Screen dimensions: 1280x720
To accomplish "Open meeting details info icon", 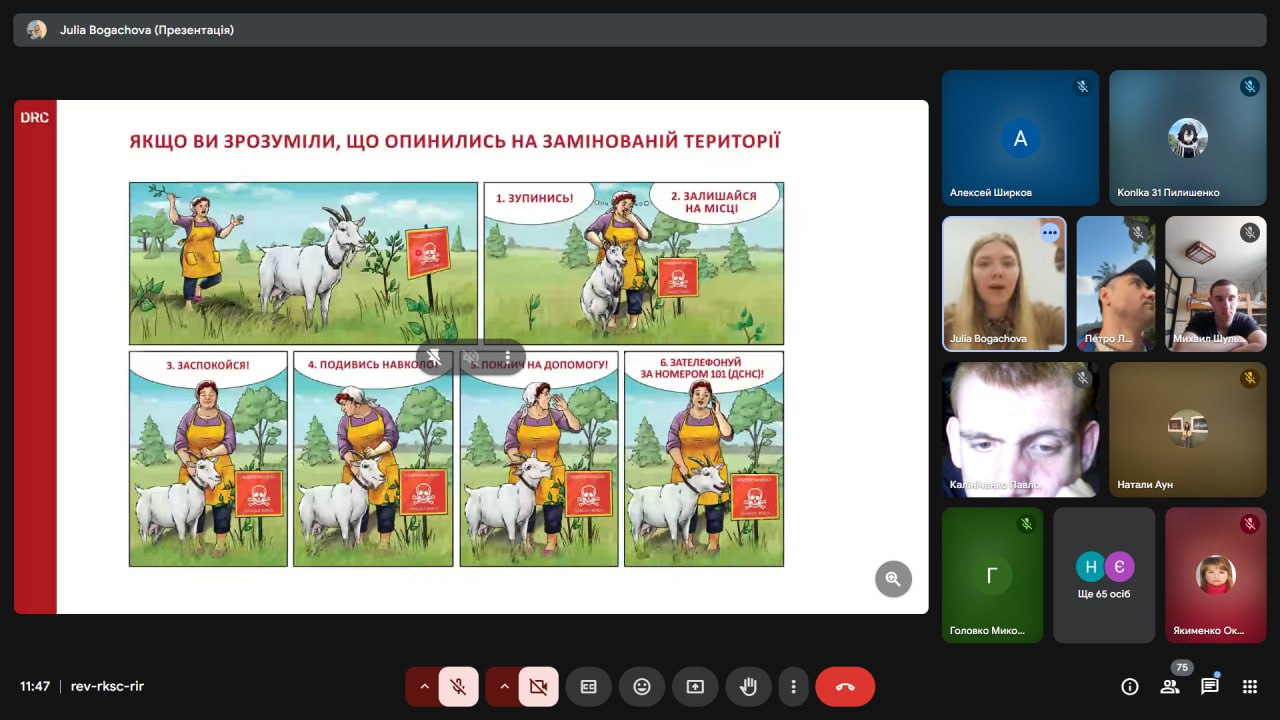I will 1130,687.
